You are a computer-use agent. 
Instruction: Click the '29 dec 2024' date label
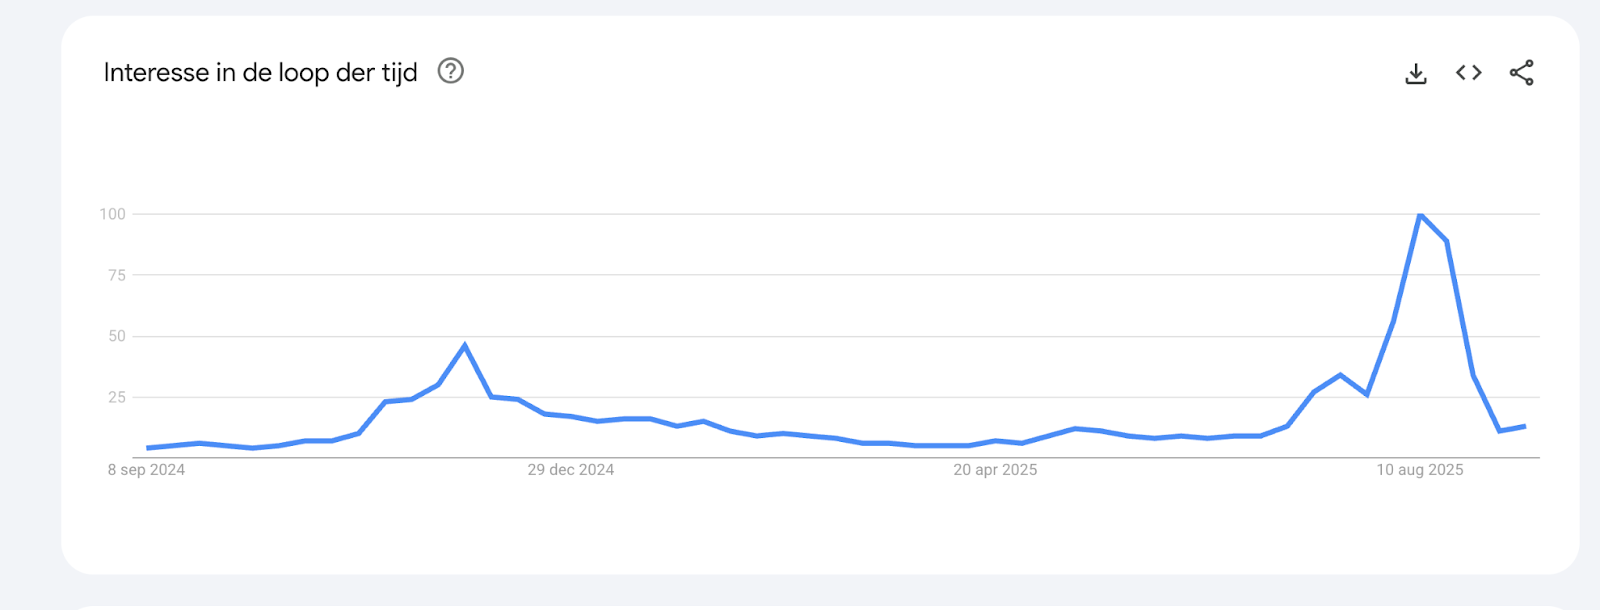coord(571,470)
